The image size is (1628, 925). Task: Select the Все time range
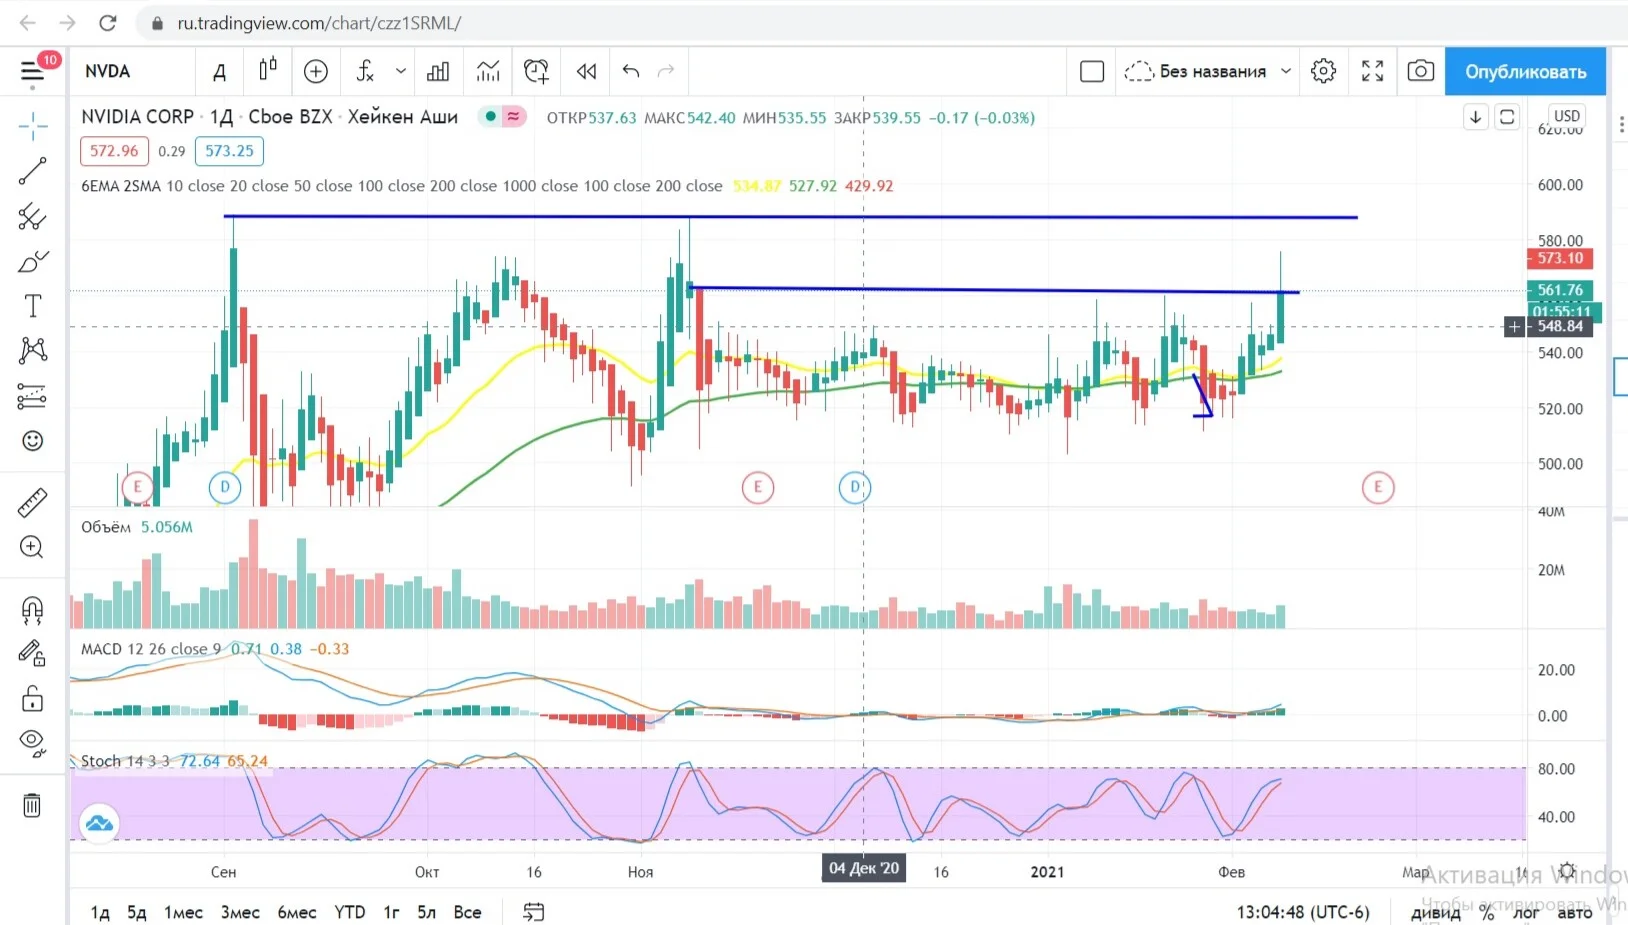(467, 912)
